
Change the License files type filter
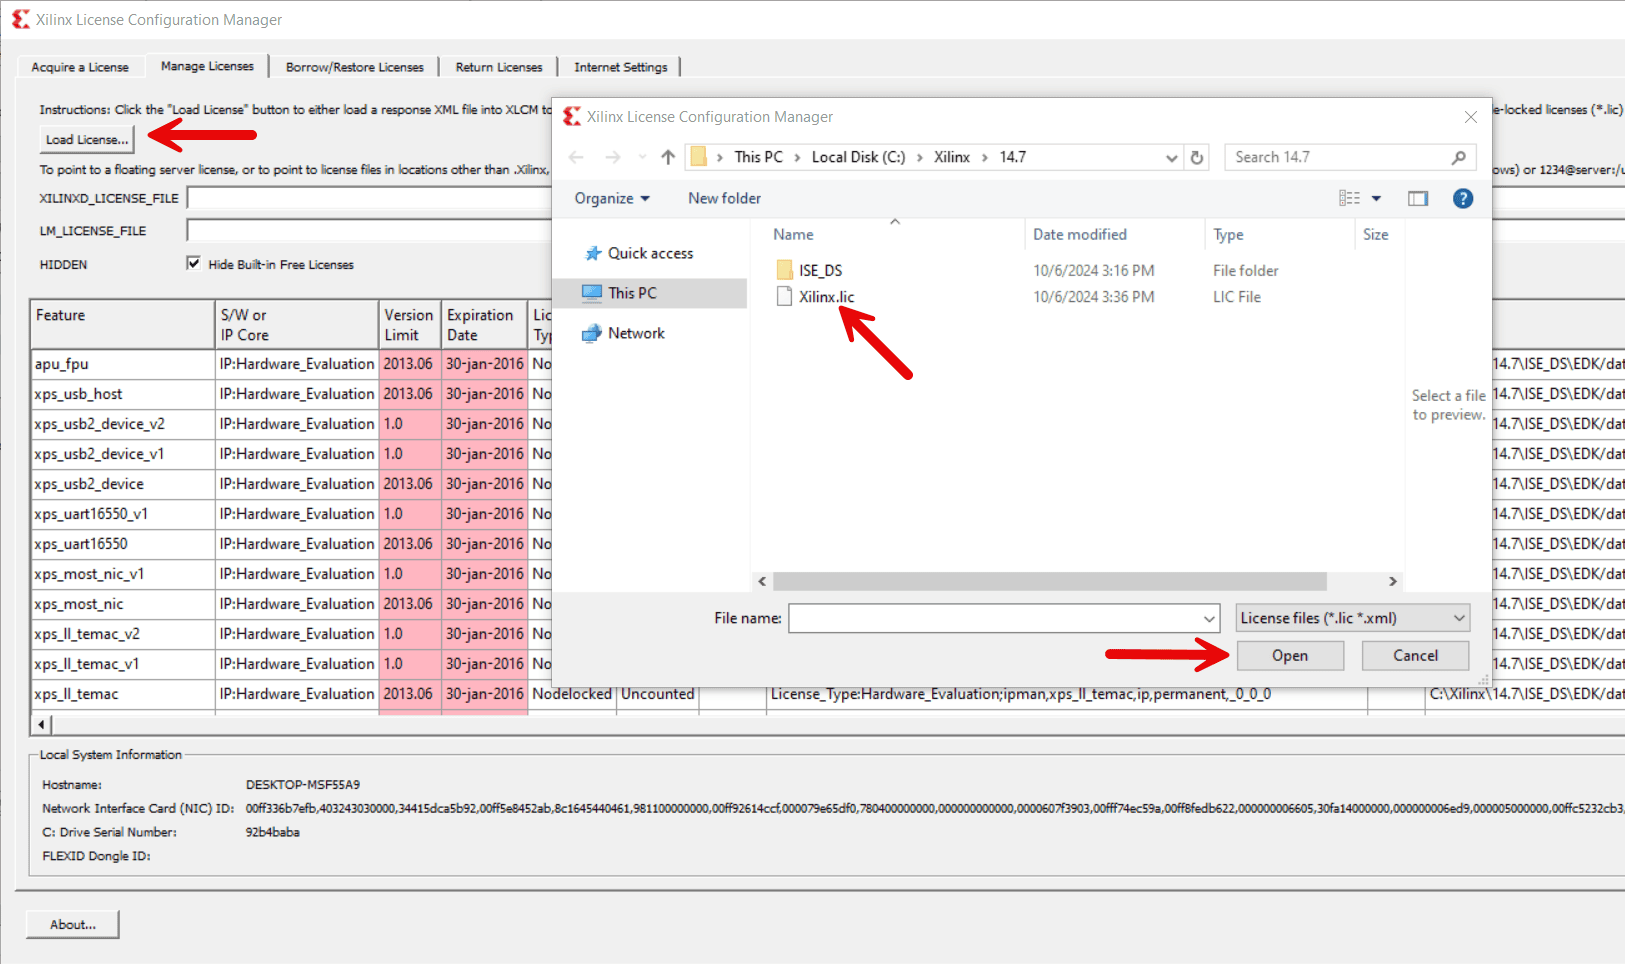(1352, 617)
